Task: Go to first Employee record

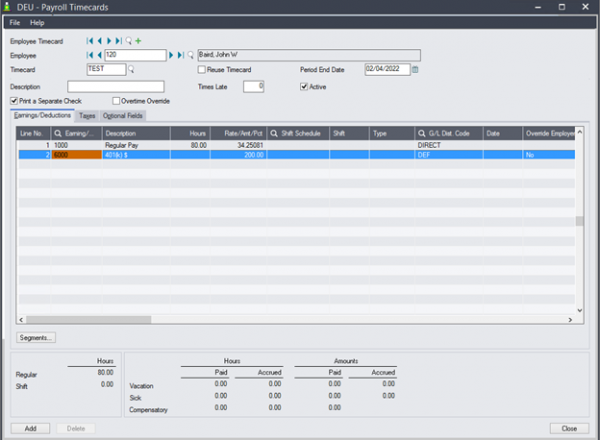Action: 90,55
